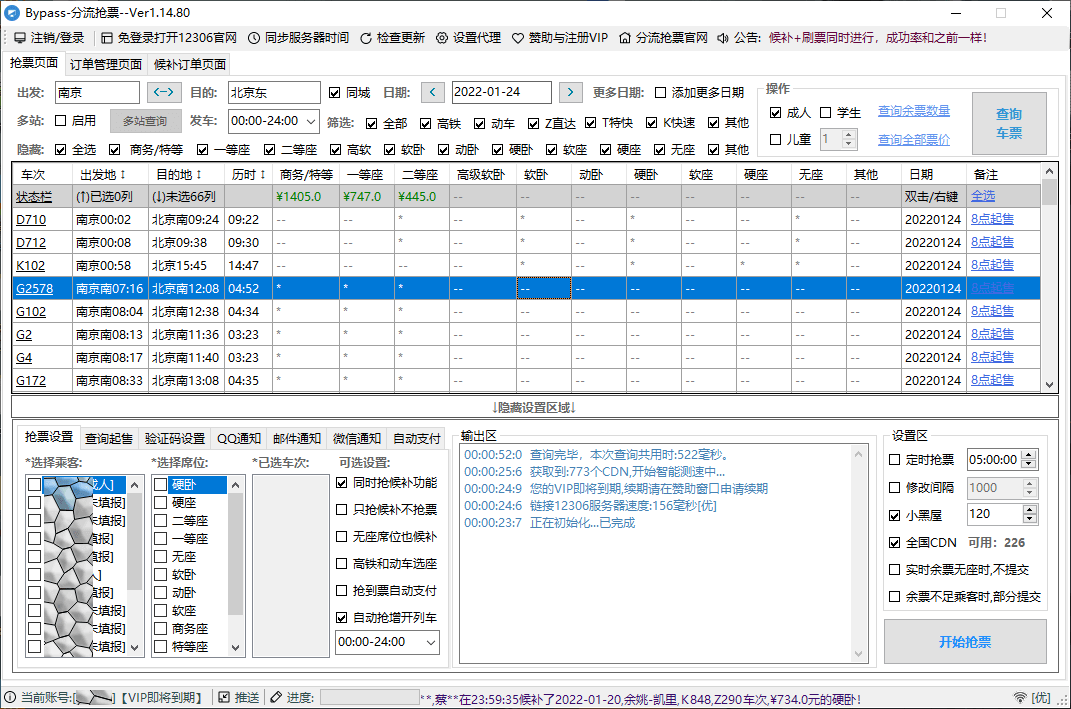The width and height of the screenshot is (1071, 709).
Task: Open the 自动抢增开列车 time range dropdown
Action: point(430,642)
